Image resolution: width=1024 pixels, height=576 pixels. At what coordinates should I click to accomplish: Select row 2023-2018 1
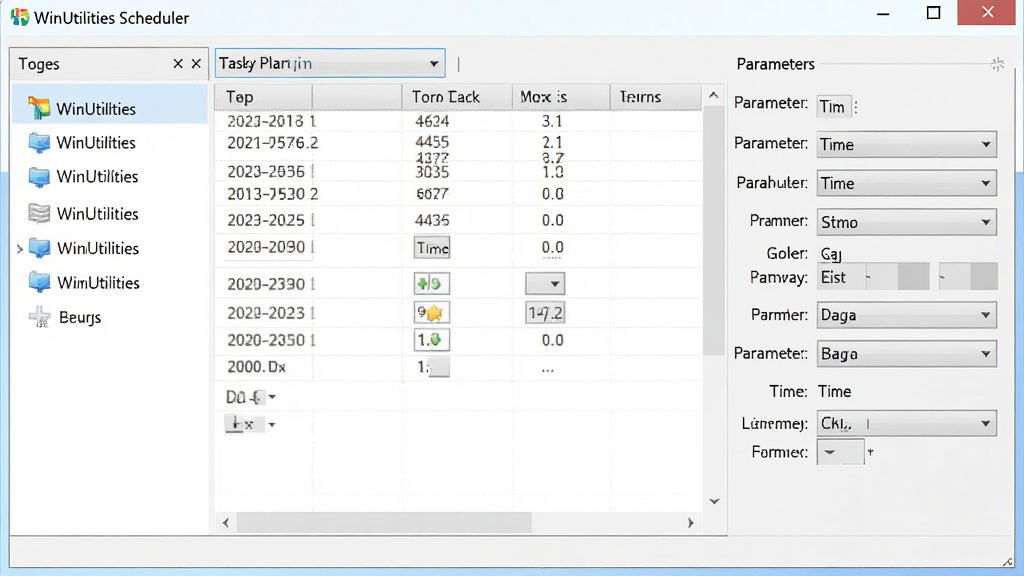[458, 121]
